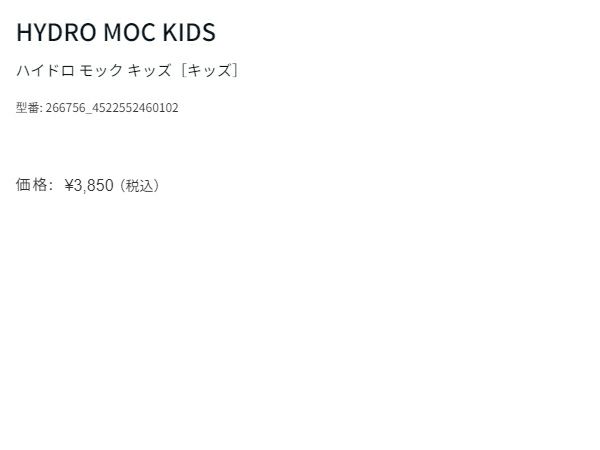
Task: Click the 4522552460102 barcode number portion
Action: click(135, 108)
